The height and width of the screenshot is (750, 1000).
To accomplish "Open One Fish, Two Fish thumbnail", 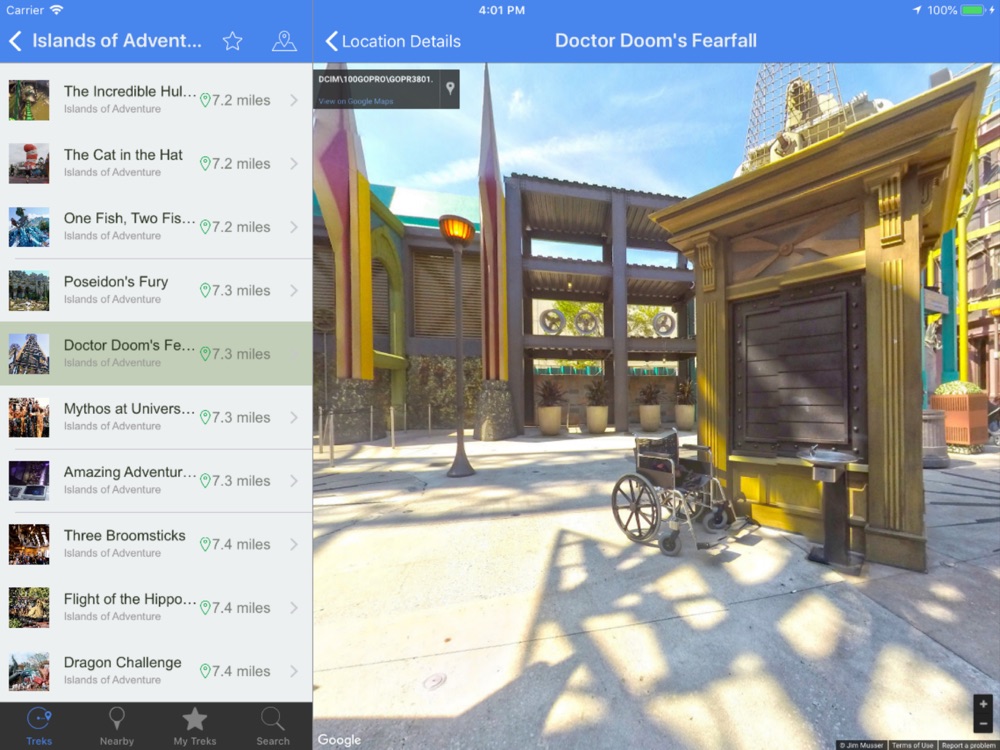I will tap(29, 227).
